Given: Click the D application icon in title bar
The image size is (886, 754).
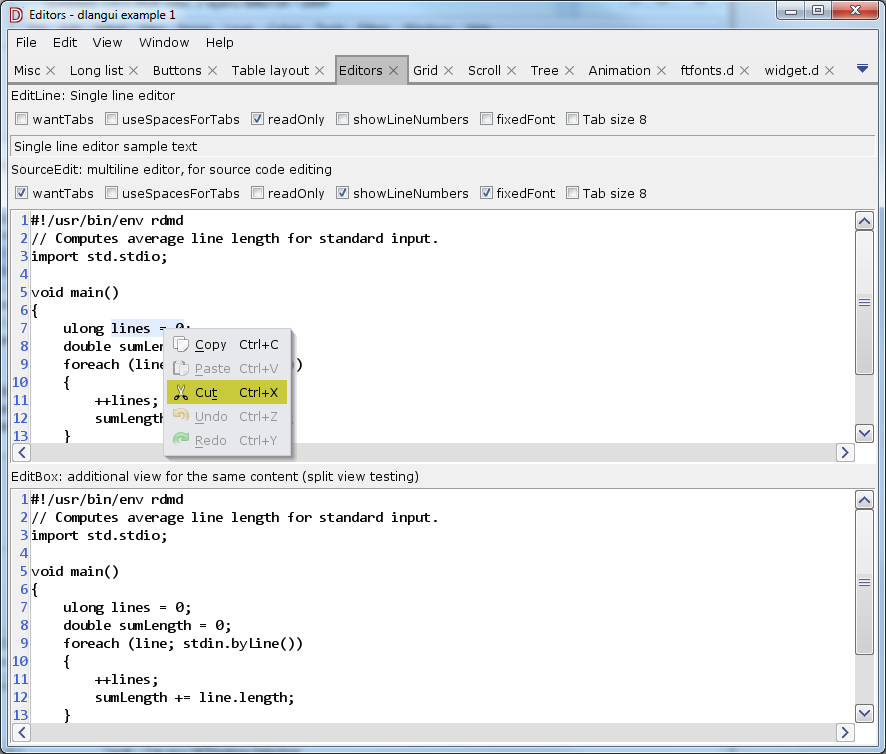Looking at the screenshot, I should pyautogui.click(x=15, y=14).
